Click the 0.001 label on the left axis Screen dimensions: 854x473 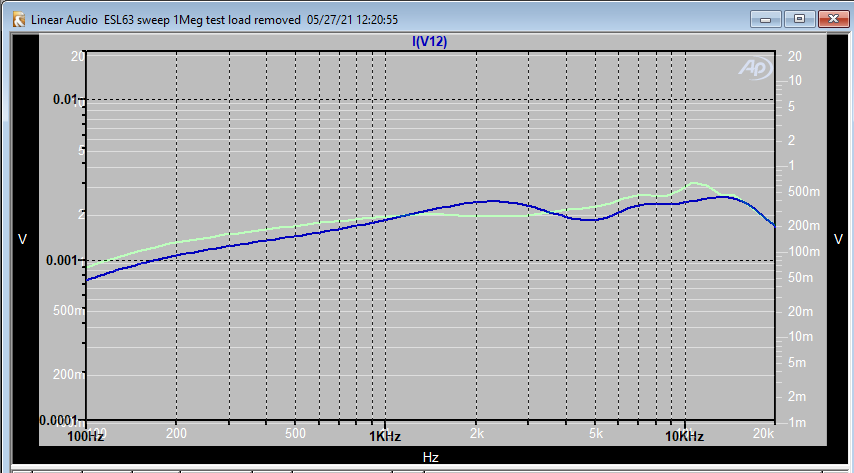(65, 260)
